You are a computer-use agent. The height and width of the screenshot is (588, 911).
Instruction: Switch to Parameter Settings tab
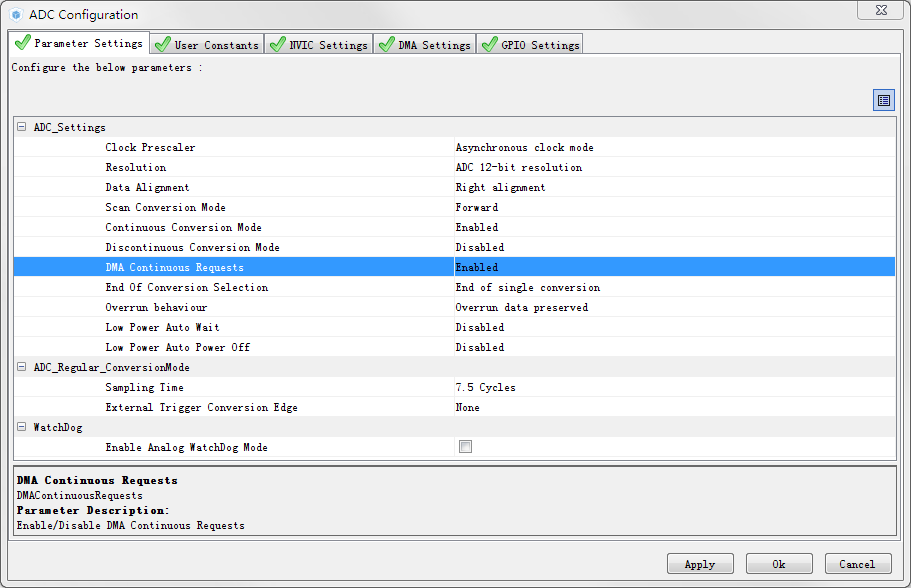tap(80, 43)
